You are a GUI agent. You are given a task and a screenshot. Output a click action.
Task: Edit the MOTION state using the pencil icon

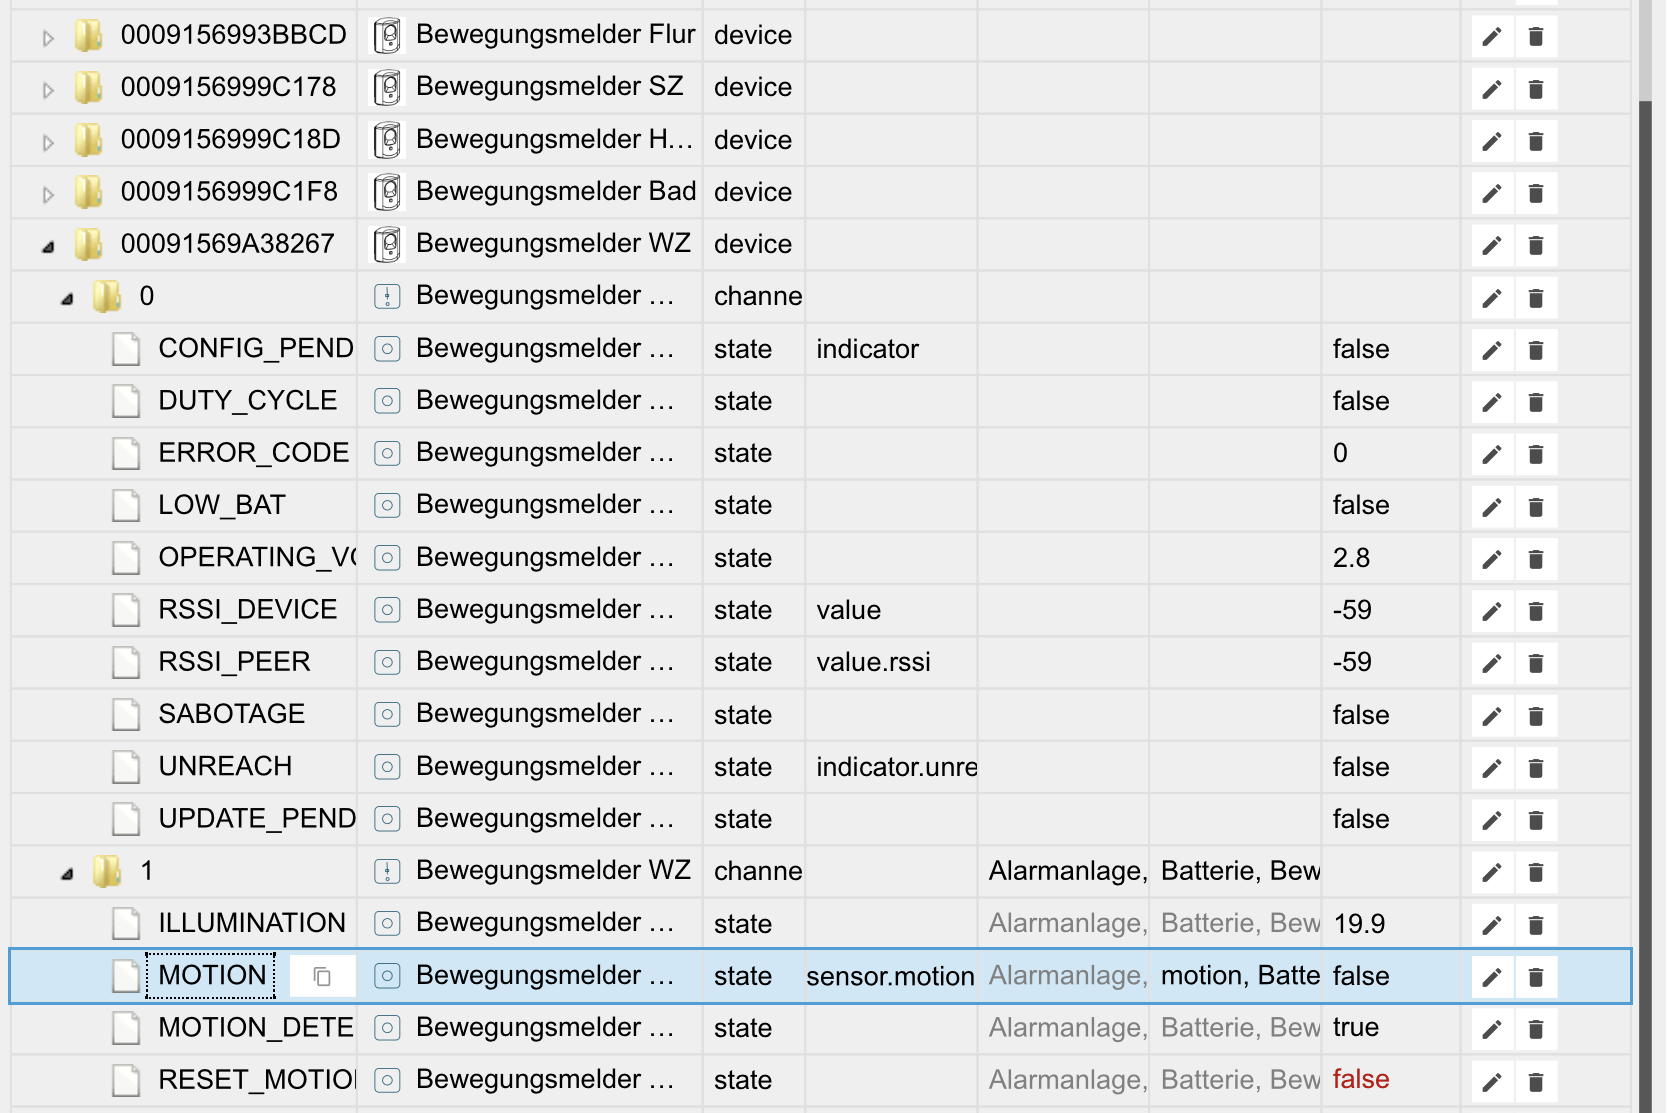point(1491,977)
